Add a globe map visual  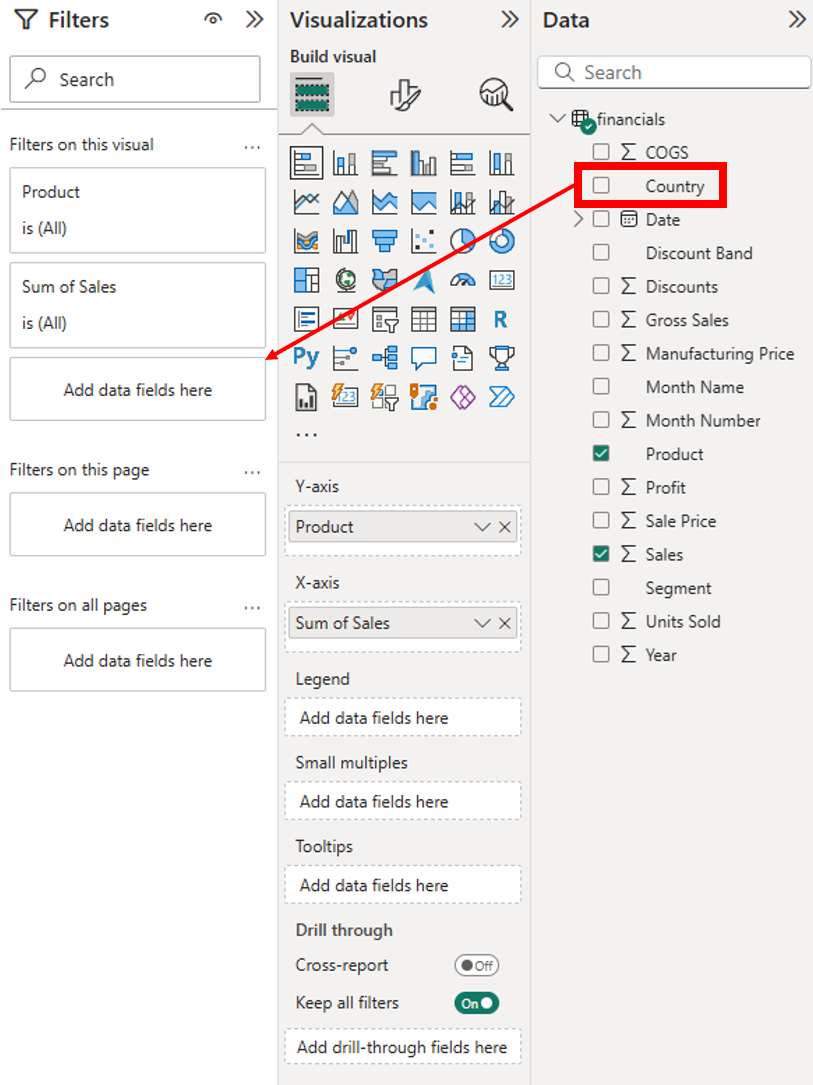(345, 280)
